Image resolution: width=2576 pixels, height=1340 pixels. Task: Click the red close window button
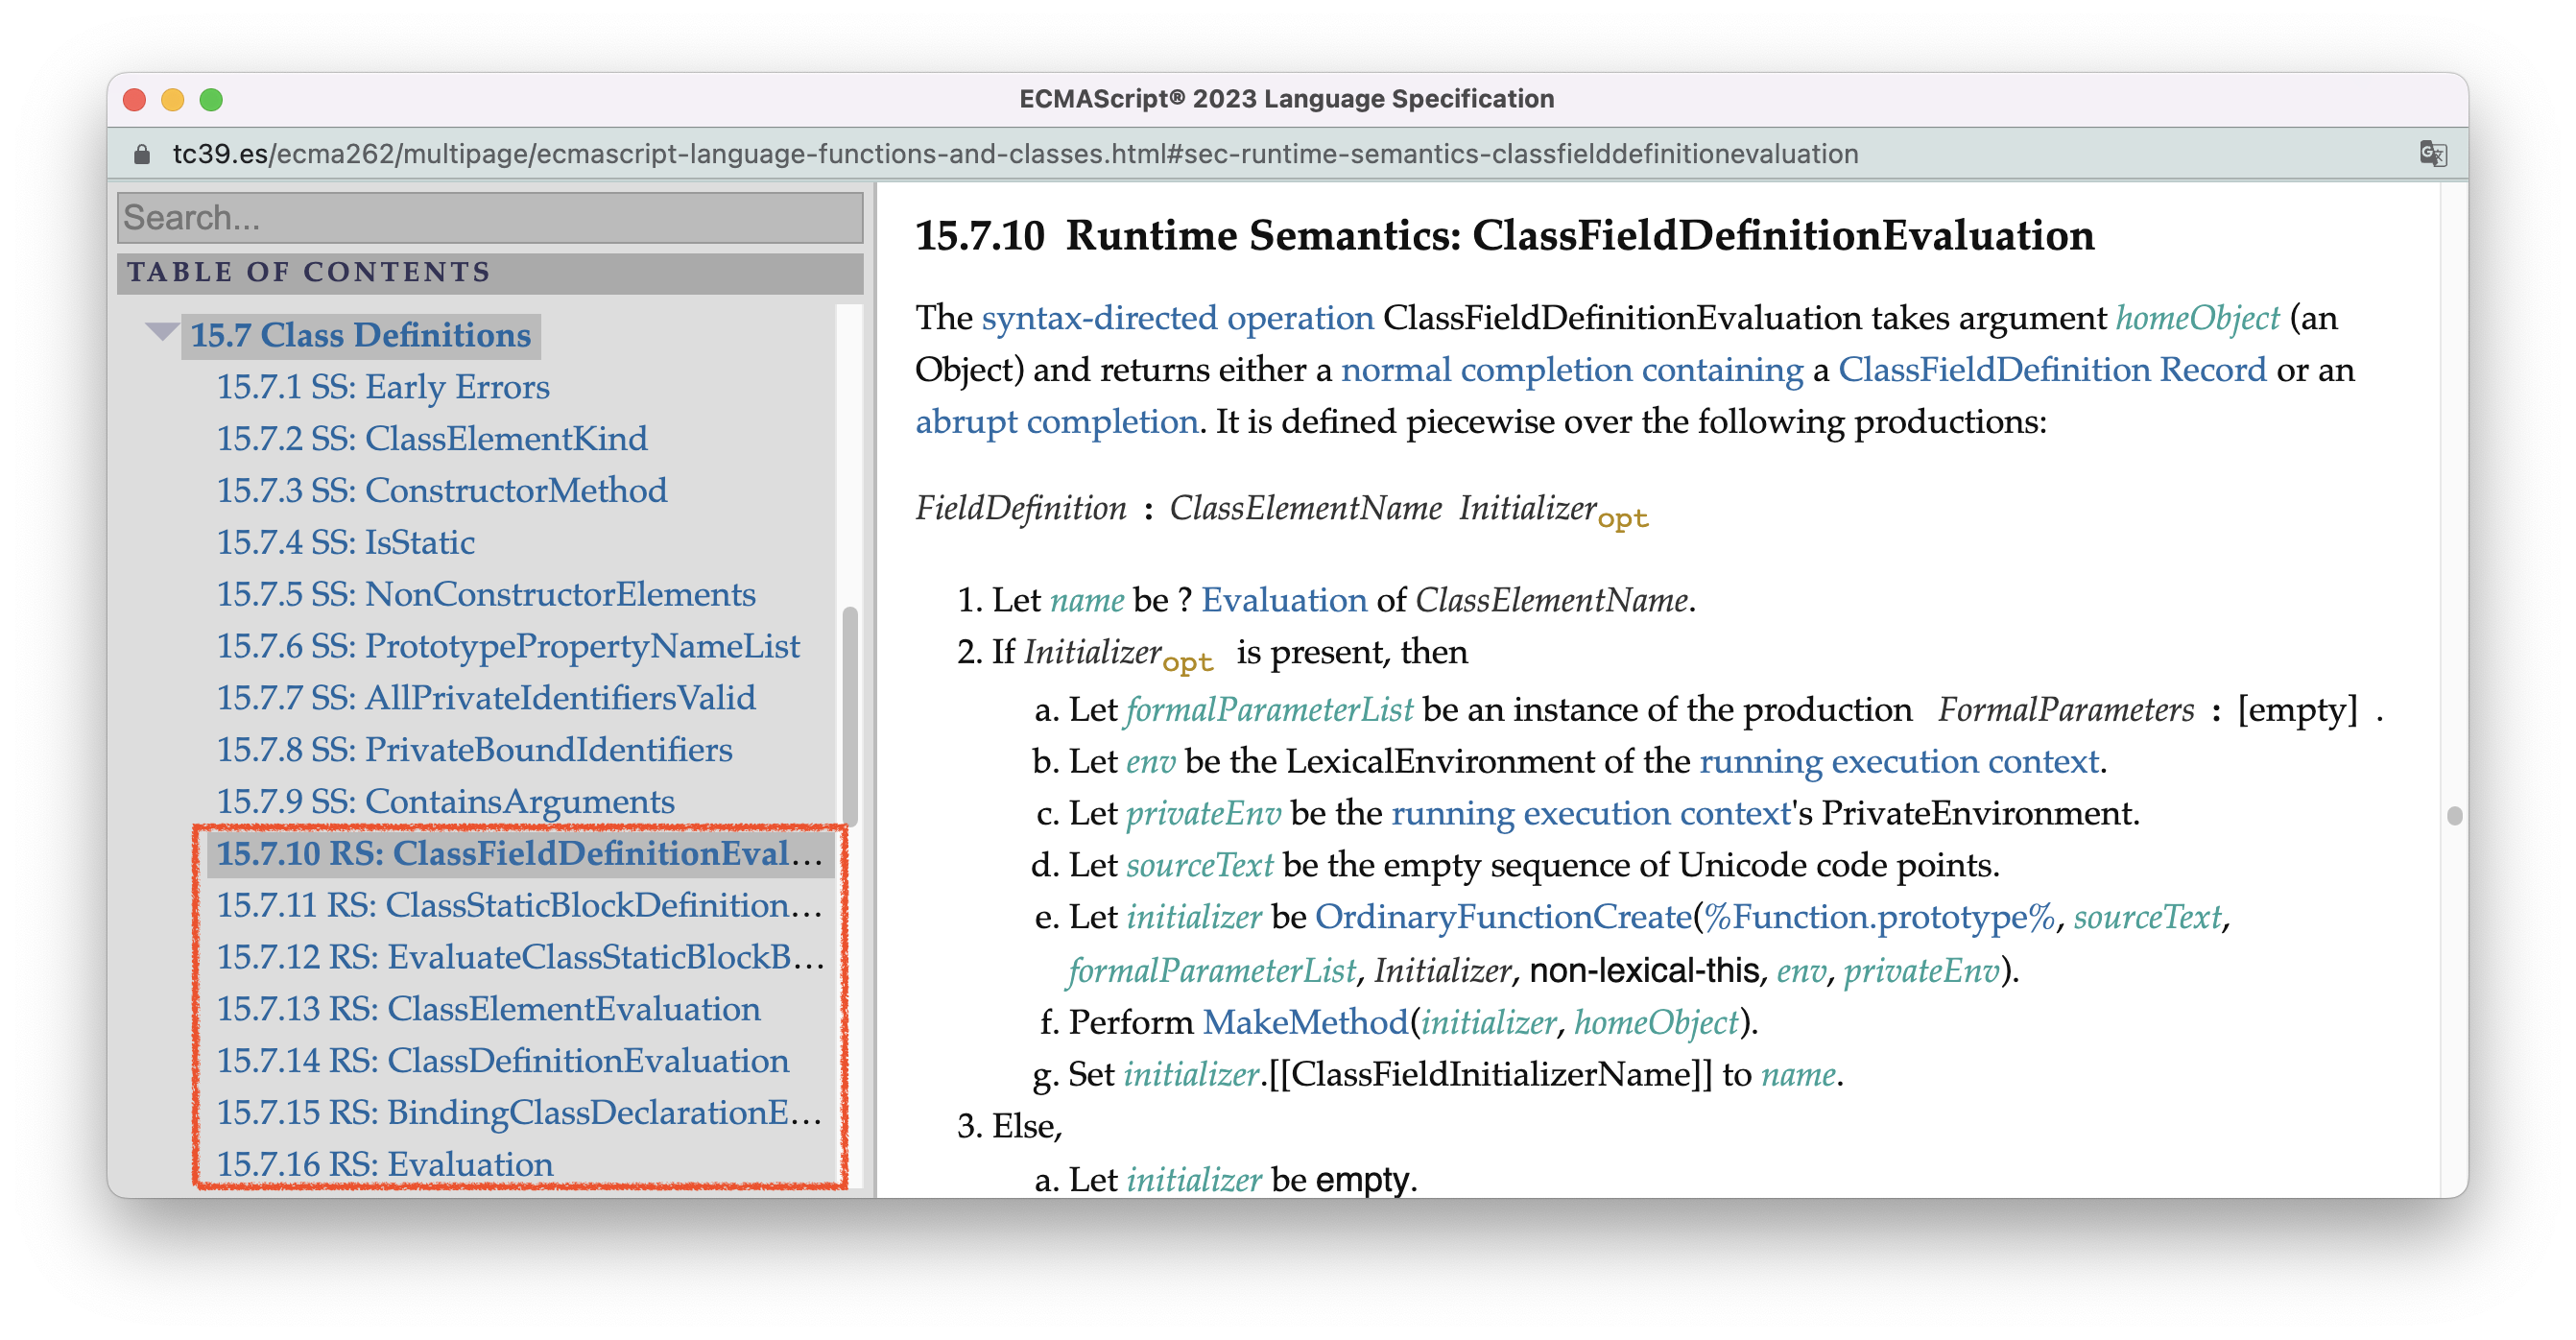(134, 99)
